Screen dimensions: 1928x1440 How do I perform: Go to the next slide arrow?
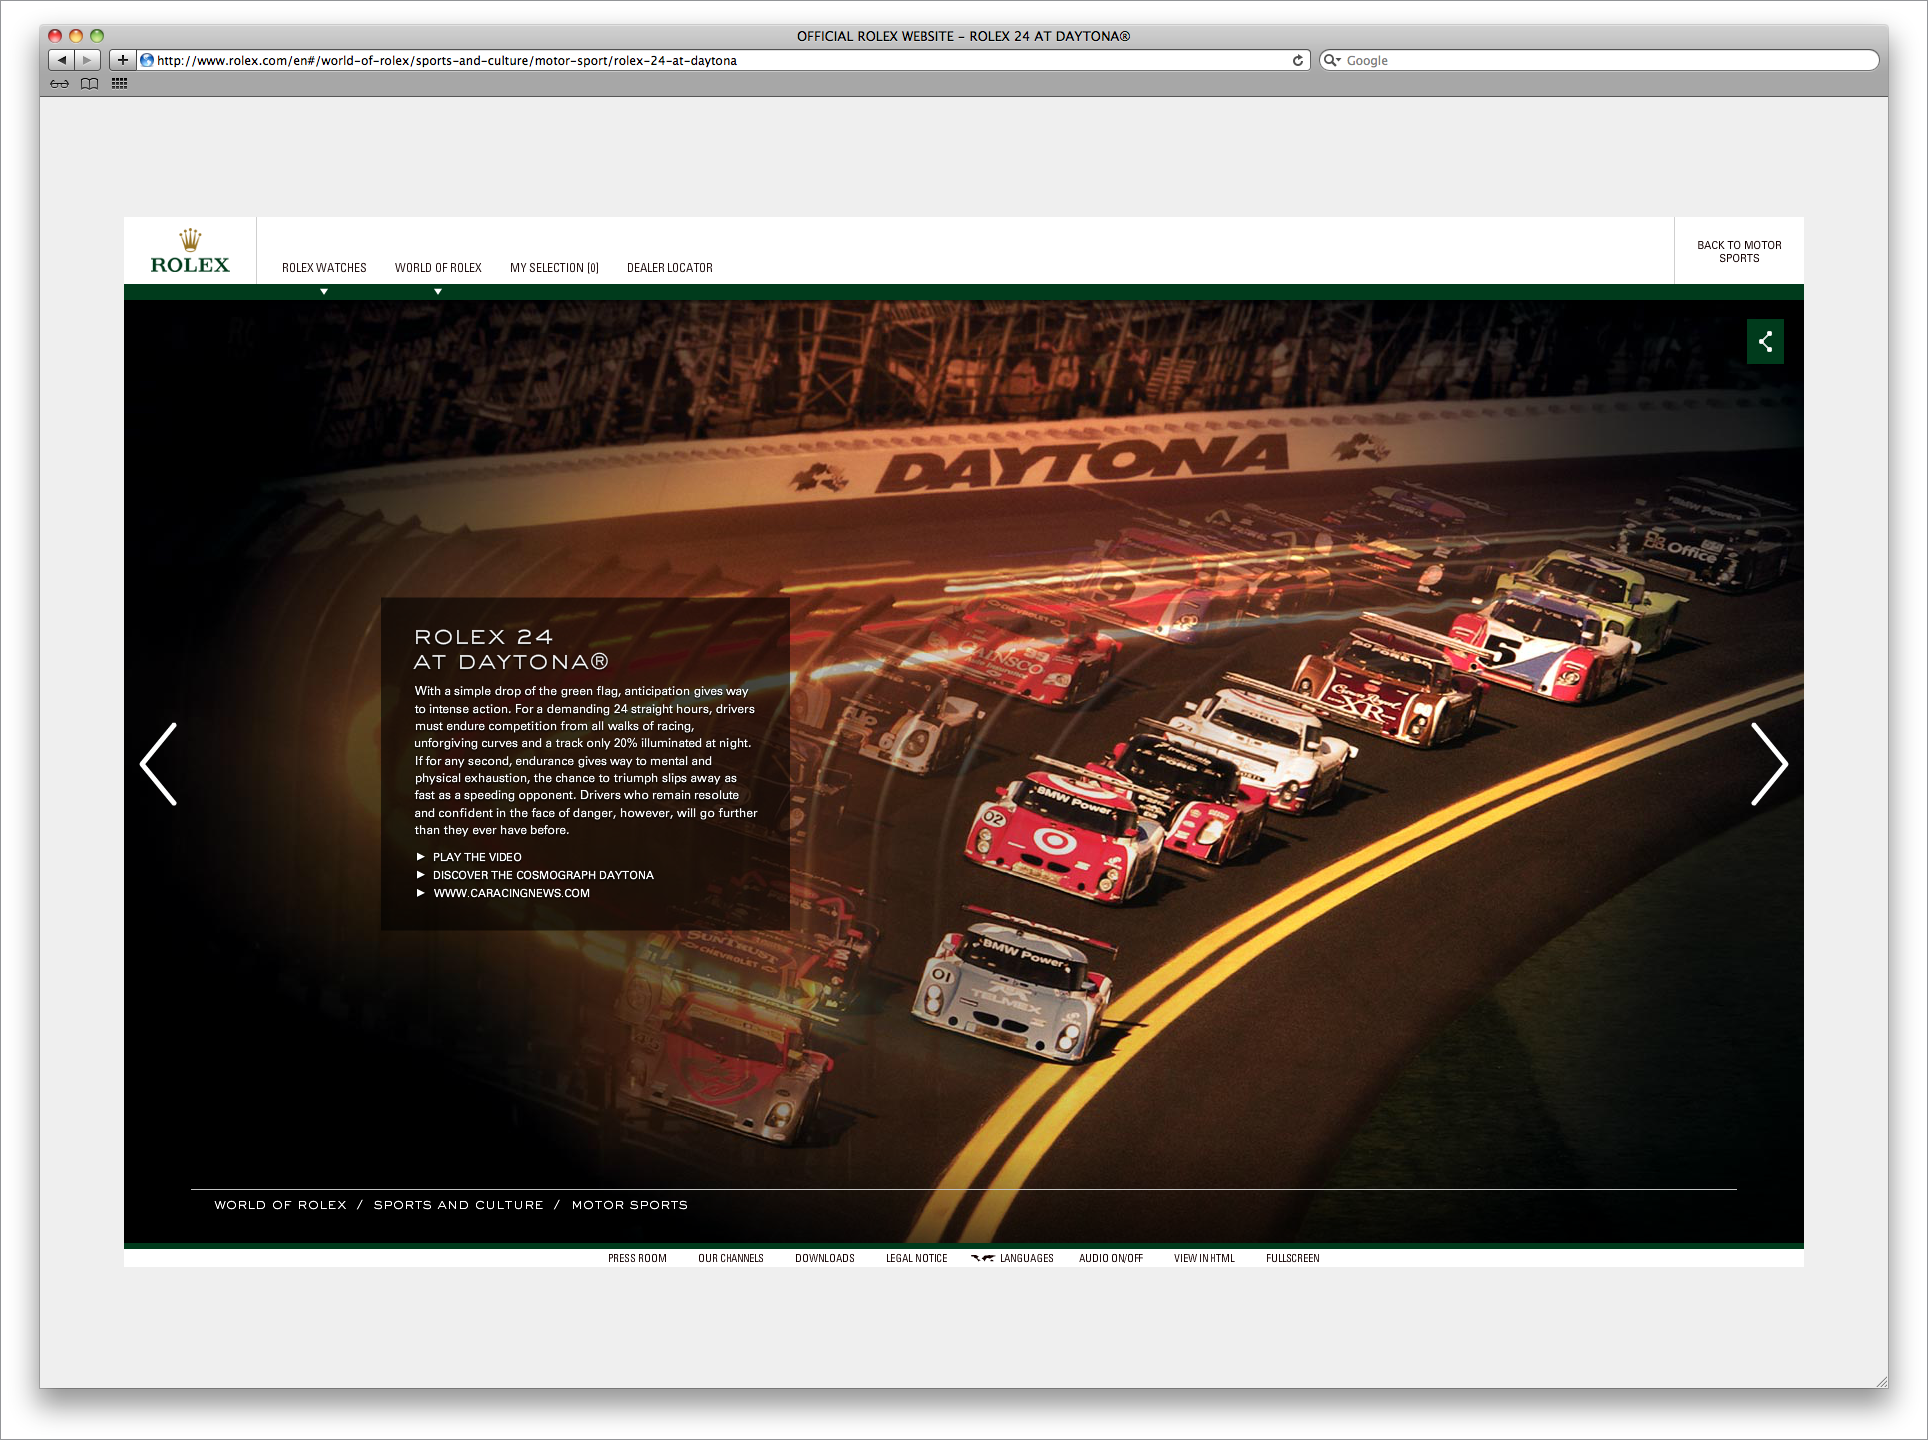pos(1769,764)
